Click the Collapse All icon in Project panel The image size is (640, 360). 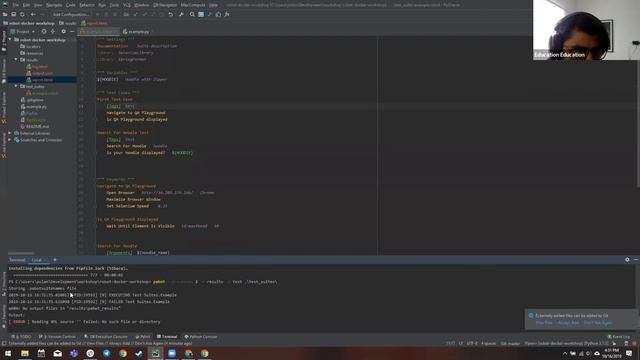tap(53, 31)
